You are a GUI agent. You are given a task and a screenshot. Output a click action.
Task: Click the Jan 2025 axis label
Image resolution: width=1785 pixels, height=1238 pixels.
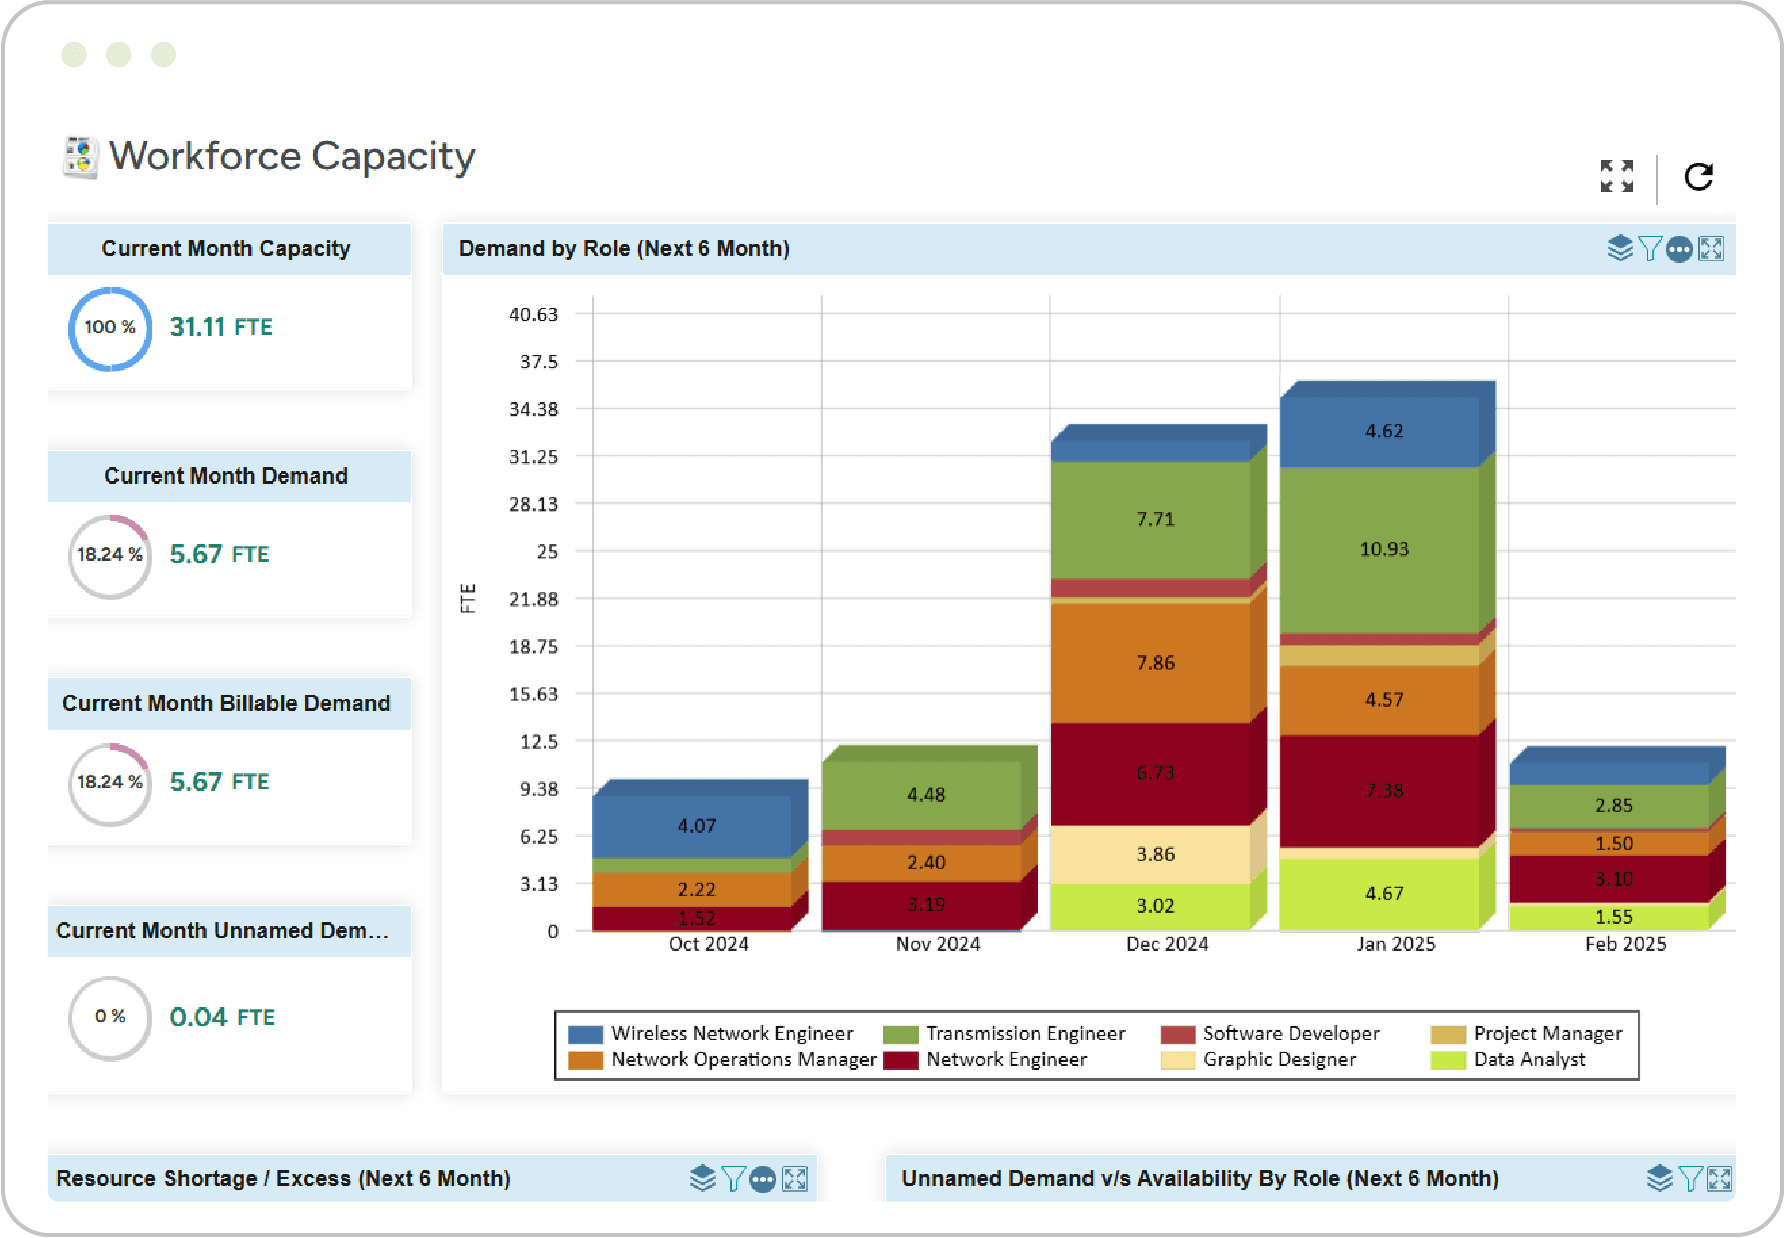[x=1396, y=945]
